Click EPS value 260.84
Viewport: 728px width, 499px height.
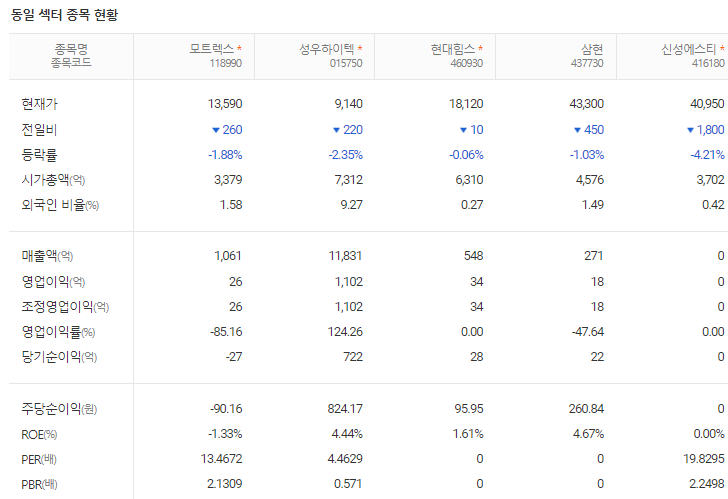586,409
